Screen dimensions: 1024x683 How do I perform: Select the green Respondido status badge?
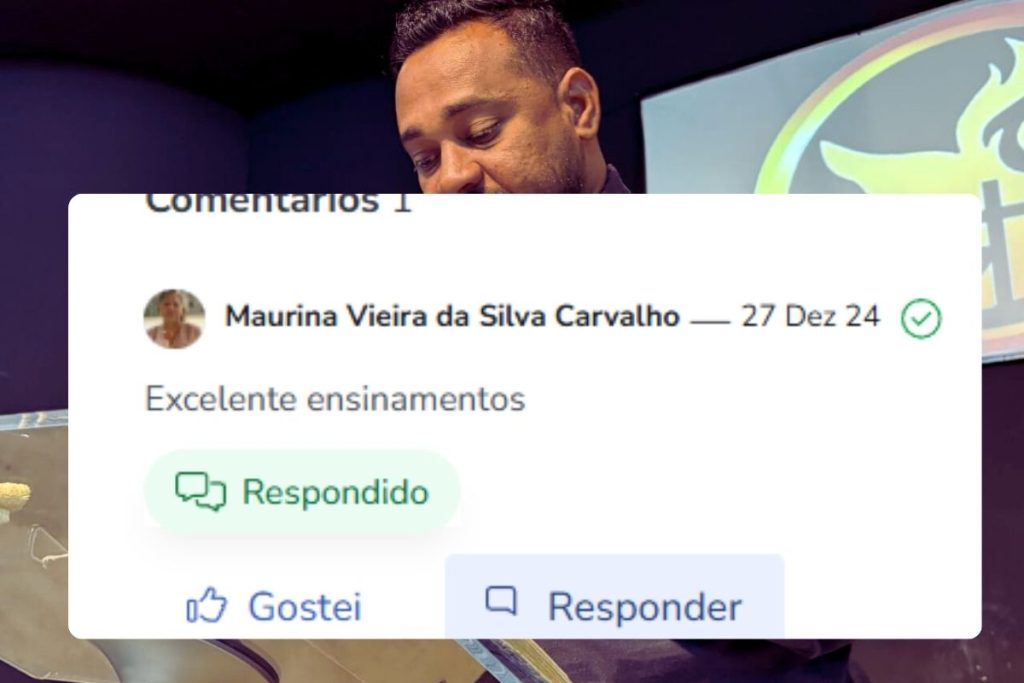pos(302,491)
